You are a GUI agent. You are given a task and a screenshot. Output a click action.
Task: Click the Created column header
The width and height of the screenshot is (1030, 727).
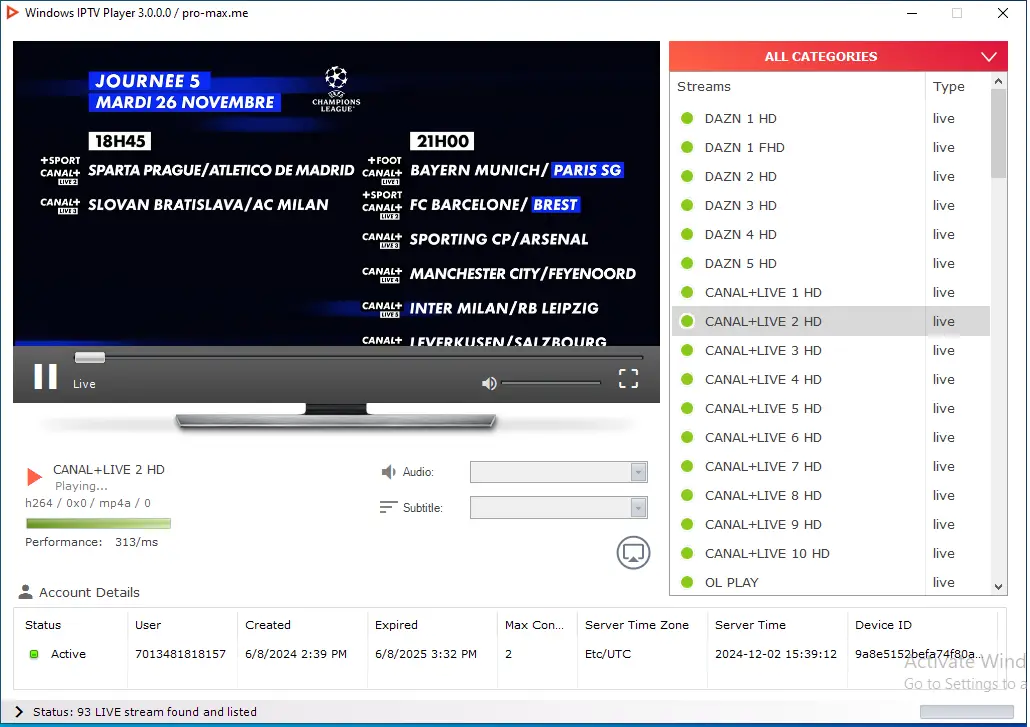click(302, 625)
